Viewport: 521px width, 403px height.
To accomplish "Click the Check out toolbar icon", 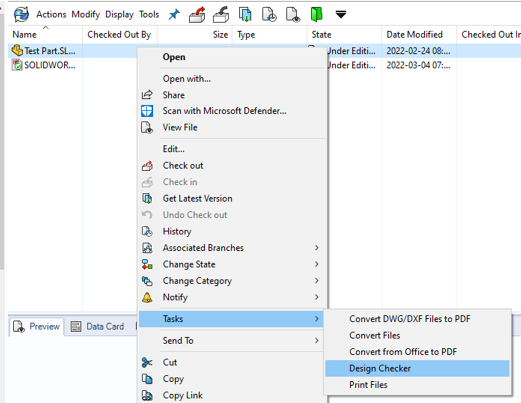I will (x=197, y=15).
